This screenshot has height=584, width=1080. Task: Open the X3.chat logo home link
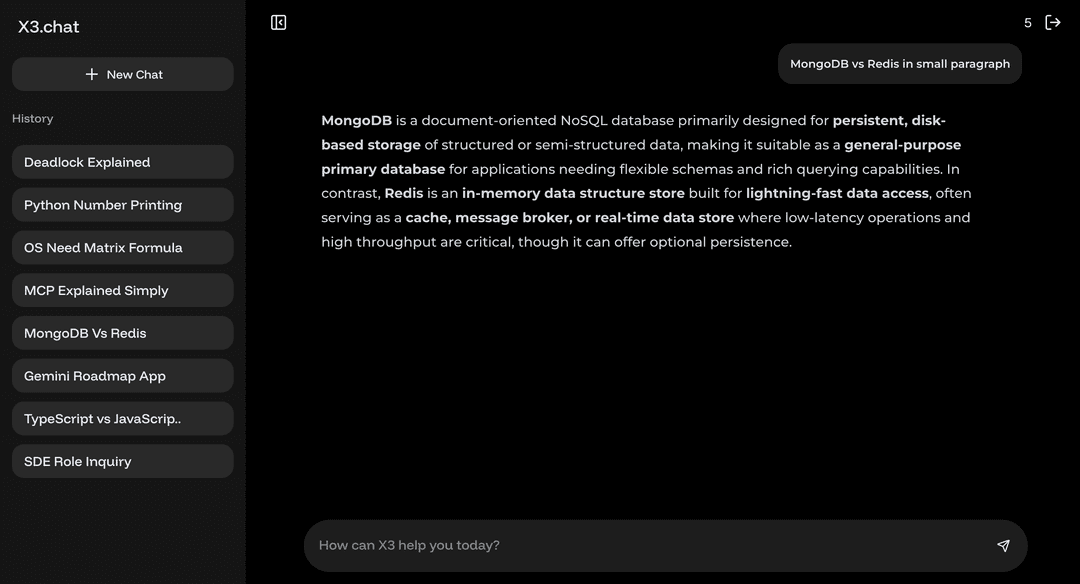[48, 27]
